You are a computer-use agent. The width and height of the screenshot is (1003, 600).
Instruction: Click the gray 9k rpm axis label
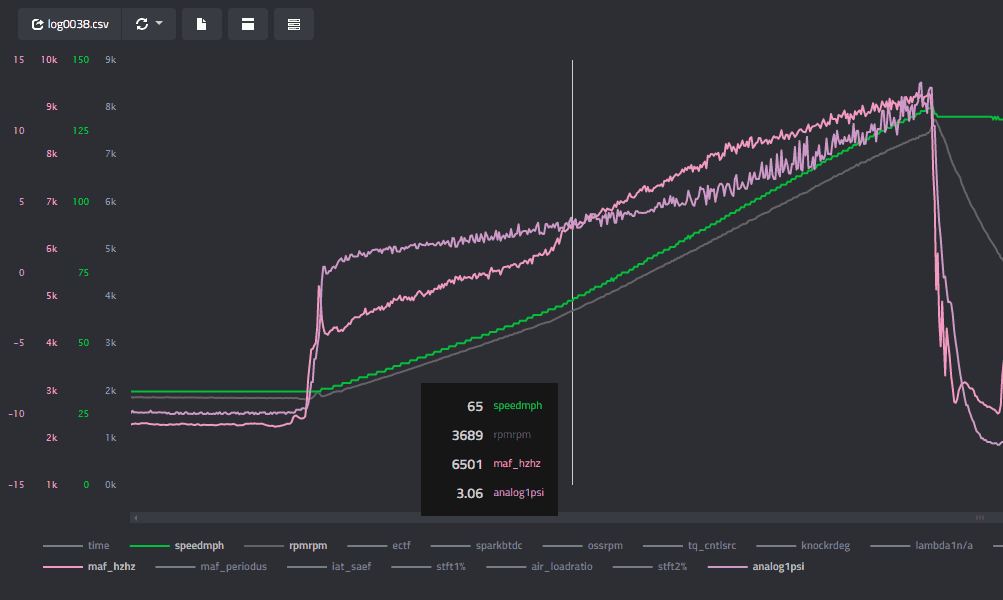(x=111, y=59)
